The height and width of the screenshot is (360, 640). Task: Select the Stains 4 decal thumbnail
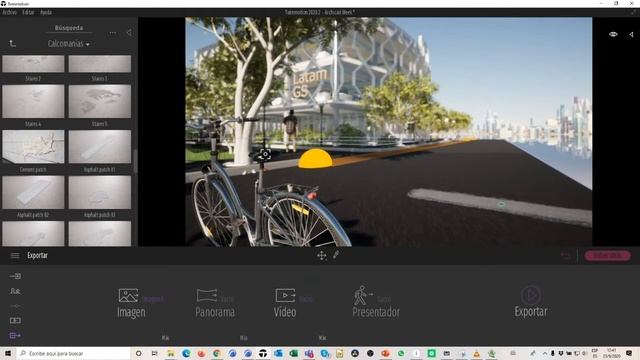pyautogui.click(x=33, y=102)
